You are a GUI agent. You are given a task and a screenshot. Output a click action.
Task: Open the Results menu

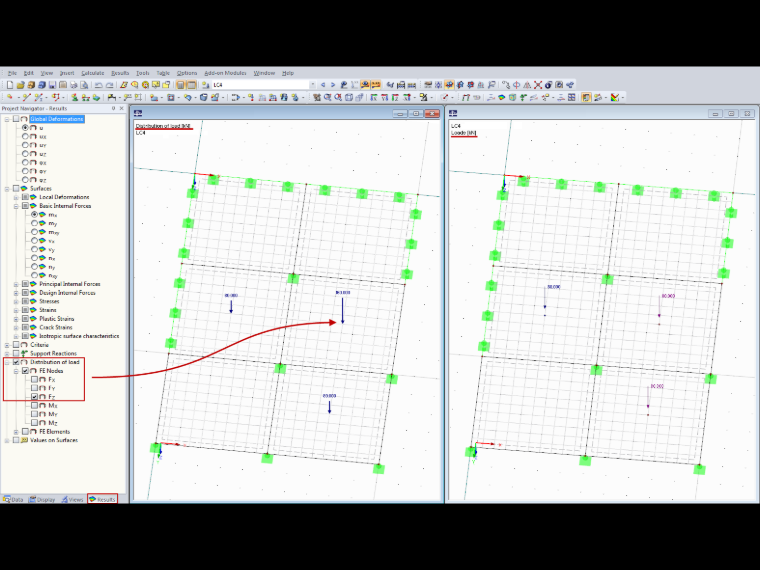click(x=120, y=73)
